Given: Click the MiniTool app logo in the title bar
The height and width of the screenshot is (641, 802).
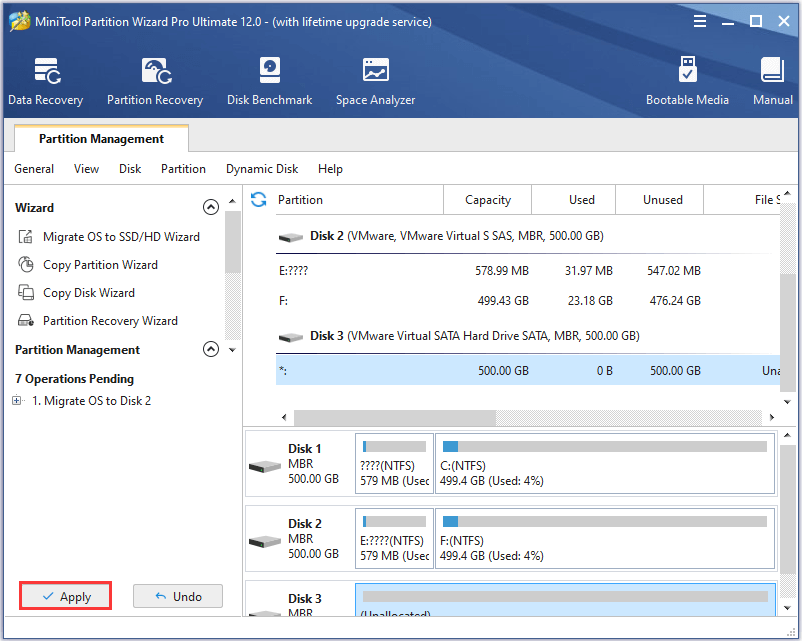Looking at the screenshot, I should pos(19,21).
